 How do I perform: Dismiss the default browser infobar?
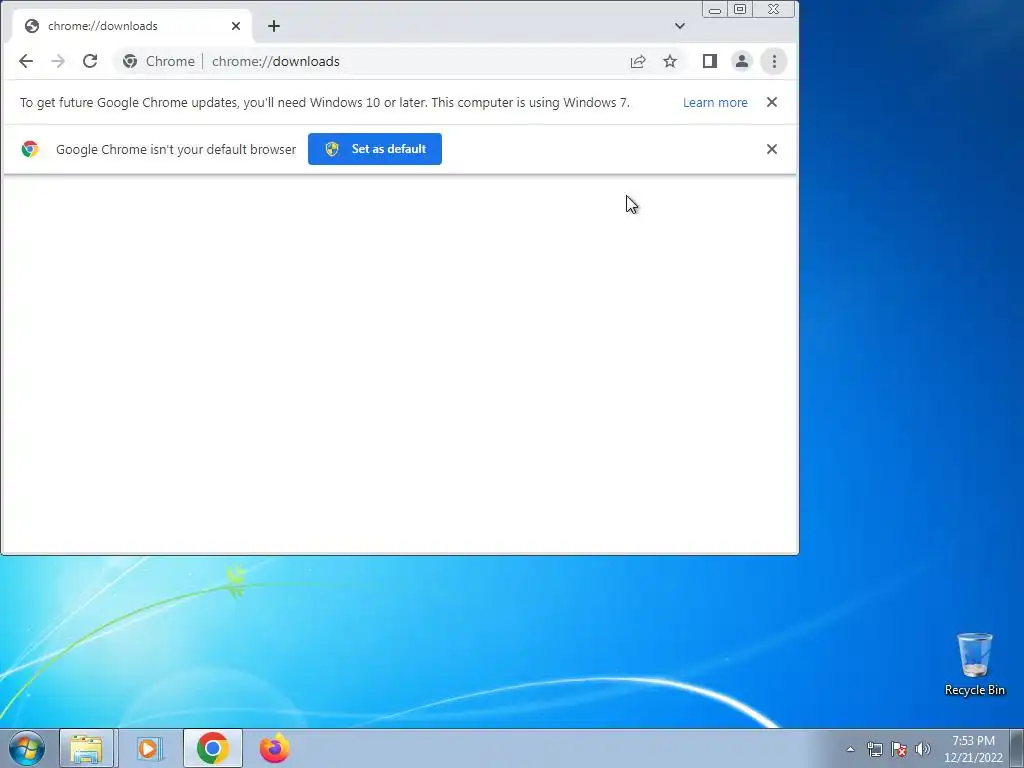(772, 149)
